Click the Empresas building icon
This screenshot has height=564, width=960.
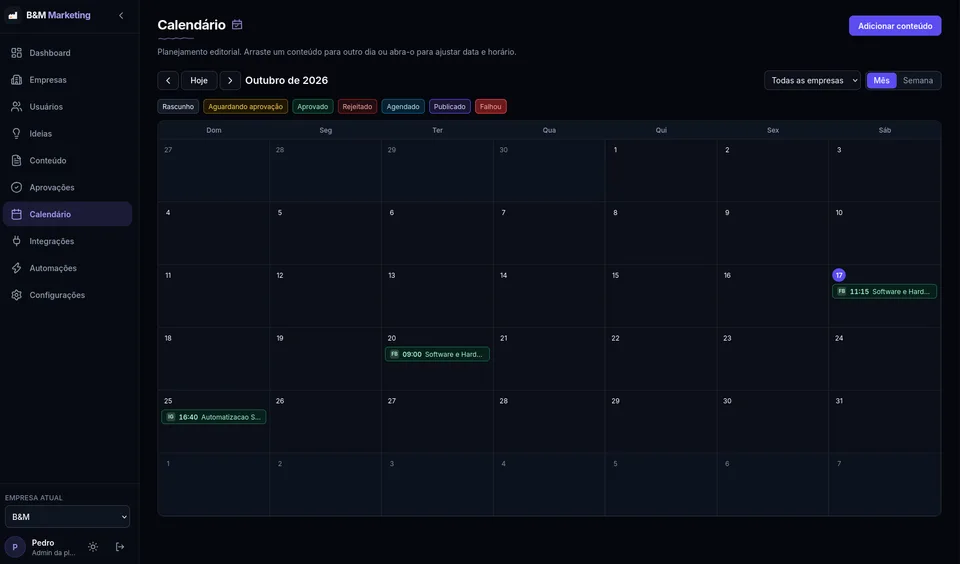[x=17, y=80]
